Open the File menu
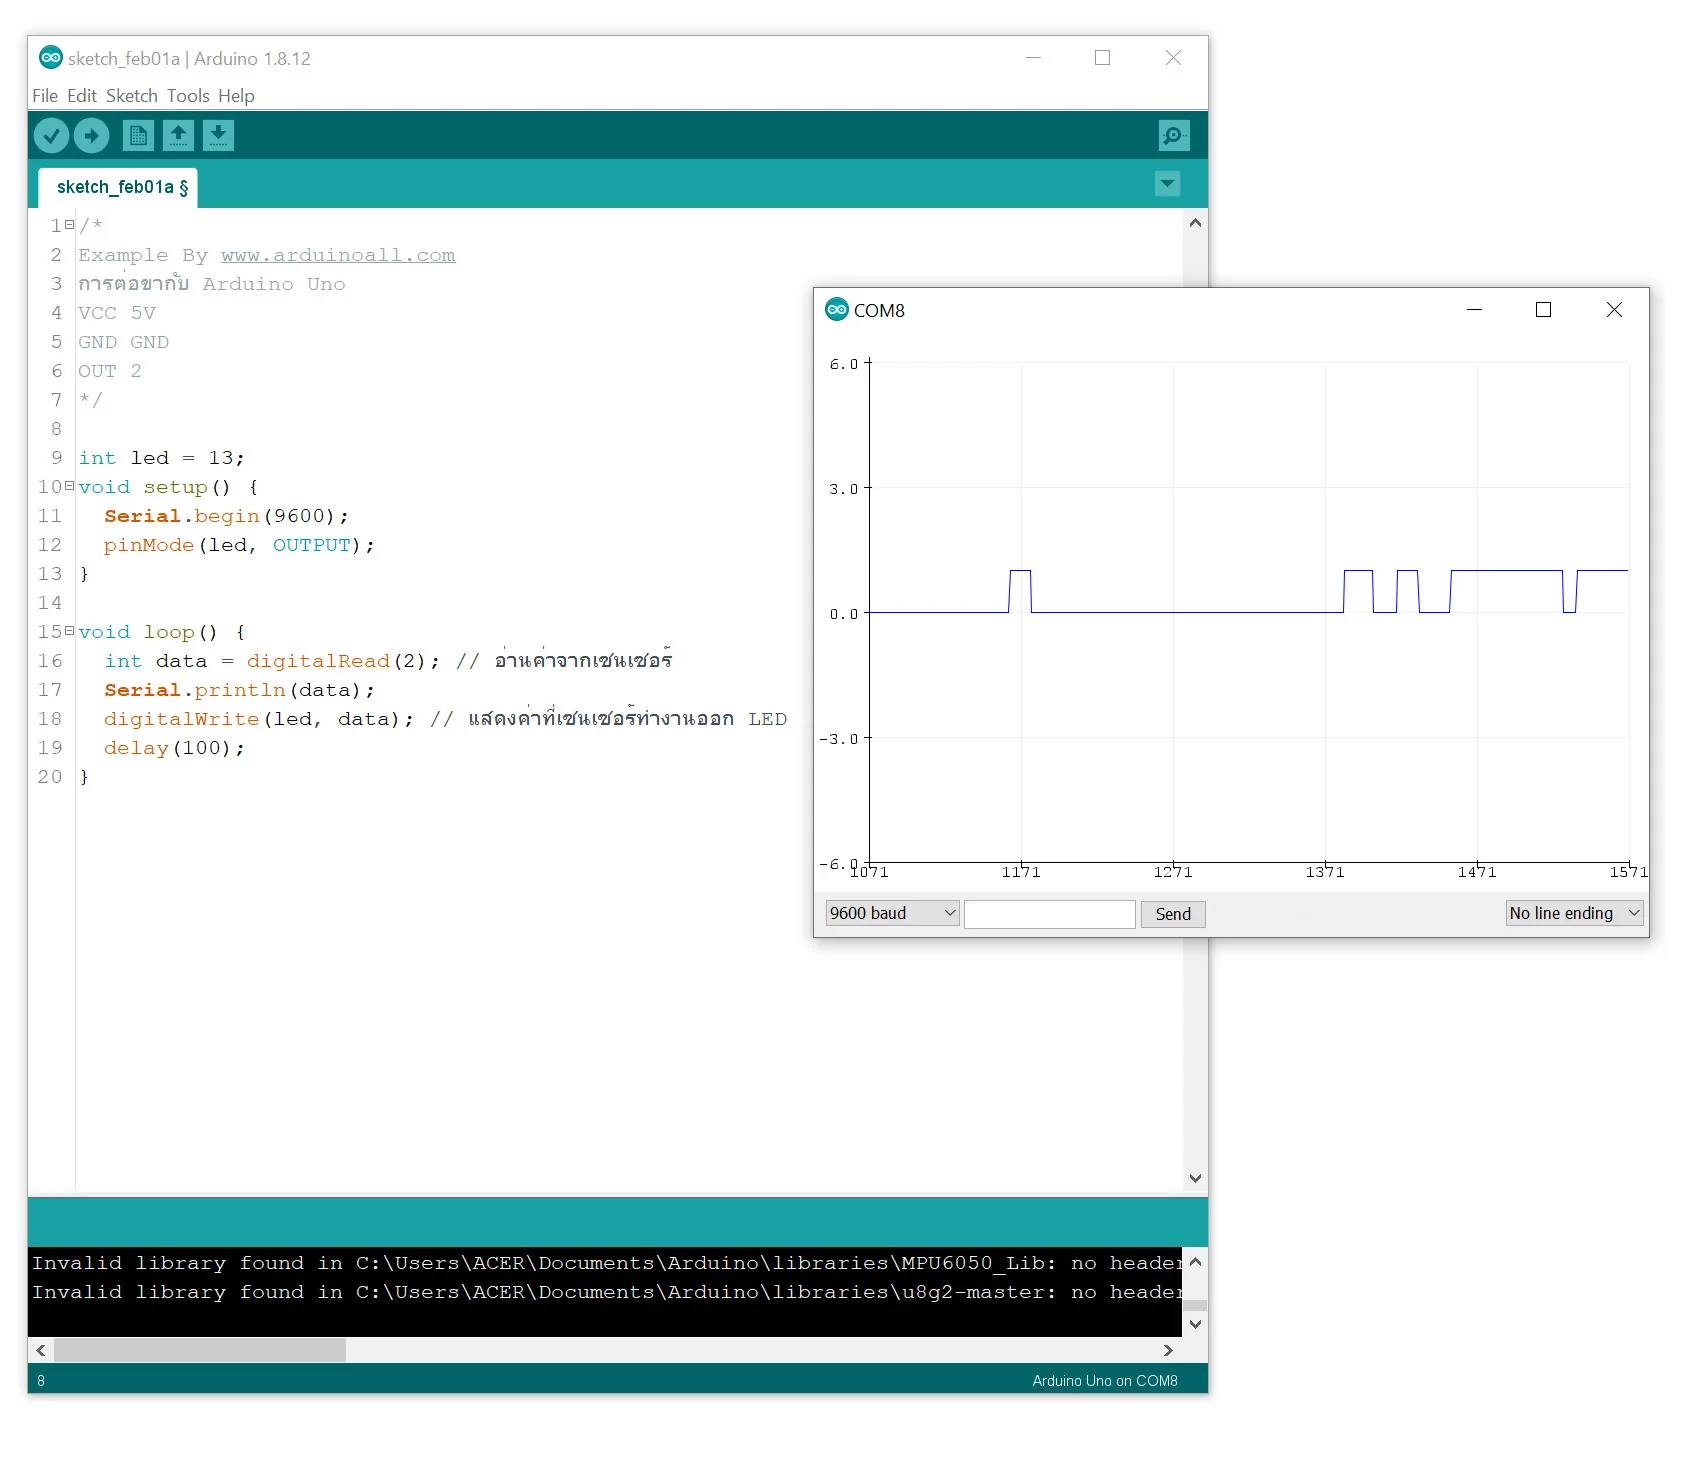1701x1468 pixels. [45, 96]
